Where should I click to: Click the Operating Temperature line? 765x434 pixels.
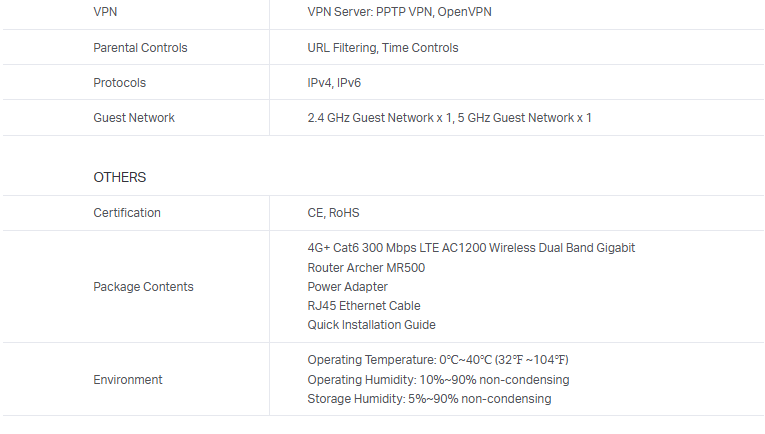[438, 359]
